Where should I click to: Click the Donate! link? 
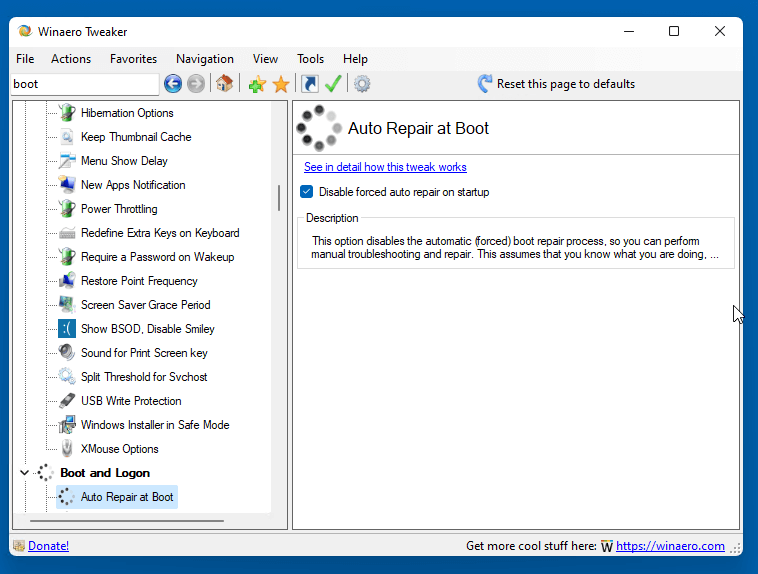coord(48,546)
